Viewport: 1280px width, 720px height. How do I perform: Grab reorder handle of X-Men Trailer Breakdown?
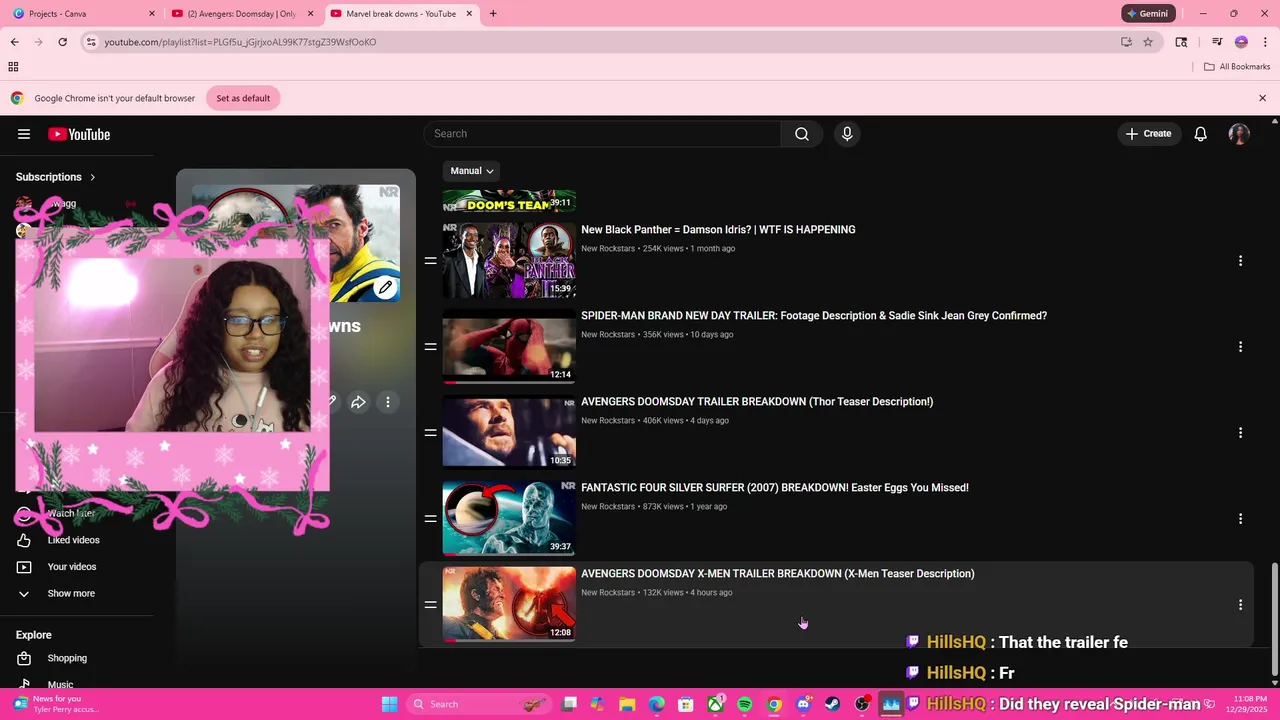point(430,605)
